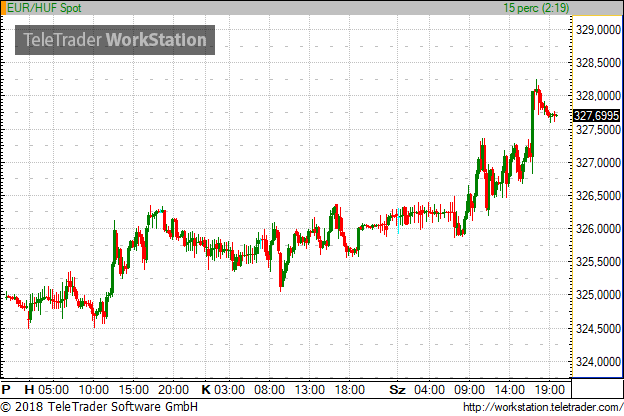The image size is (624, 416).
Task: Click the 09:00 time axis label
Action: coord(470,389)
